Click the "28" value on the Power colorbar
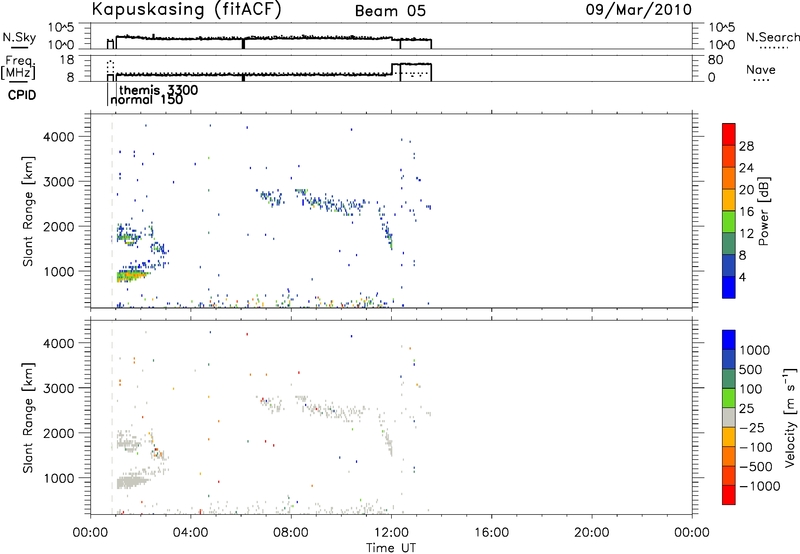This screenshot has height=554, width=800. 746,146
